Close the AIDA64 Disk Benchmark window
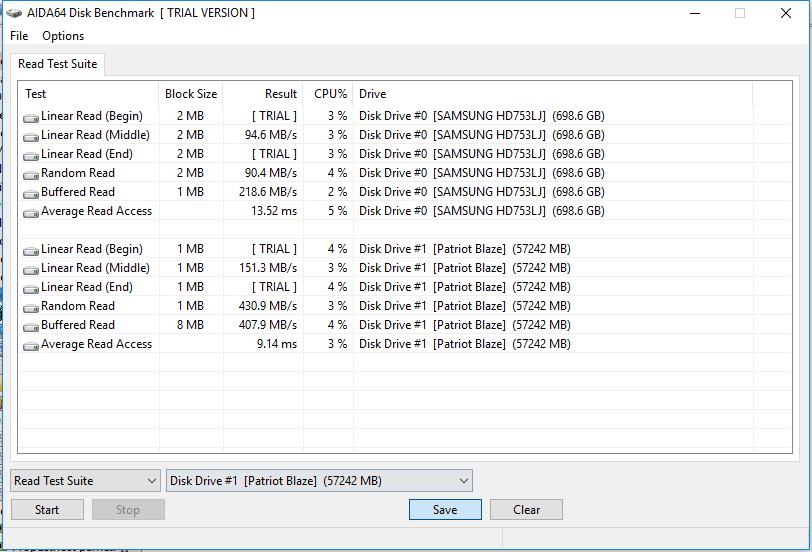812x552 pixels. point(786,13)
